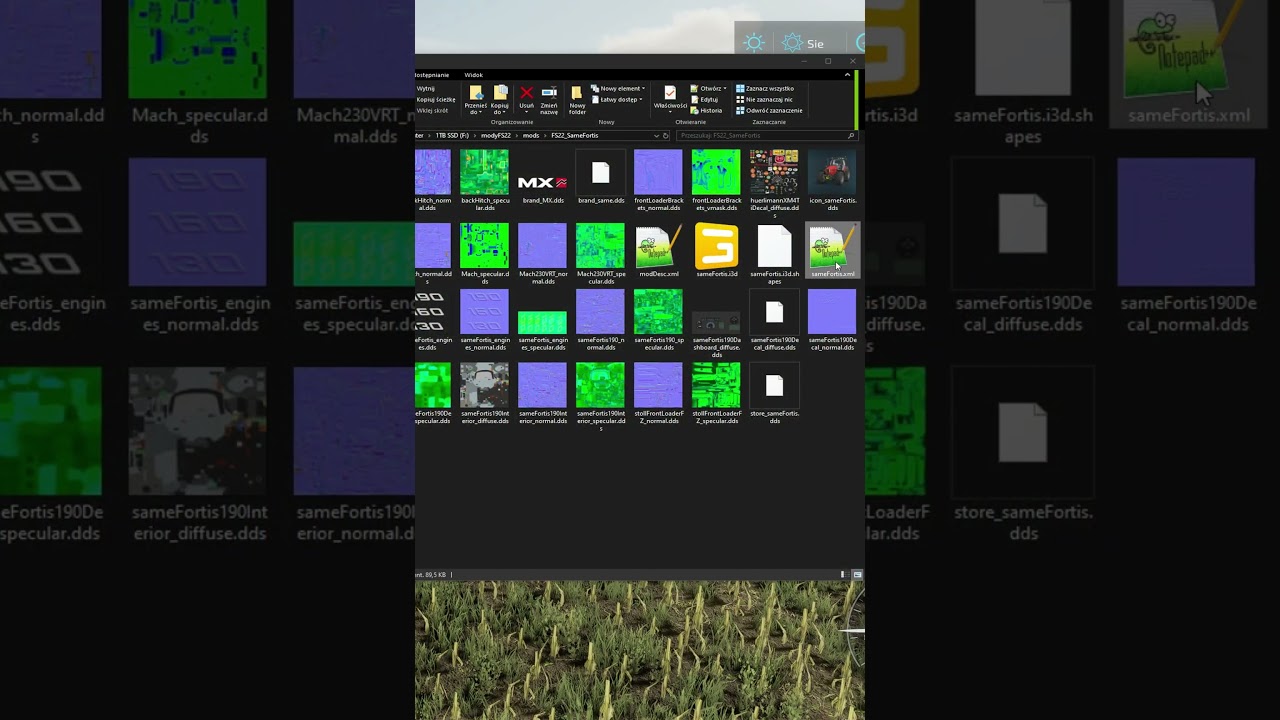Open address bar history dropdown chevron

656,135
